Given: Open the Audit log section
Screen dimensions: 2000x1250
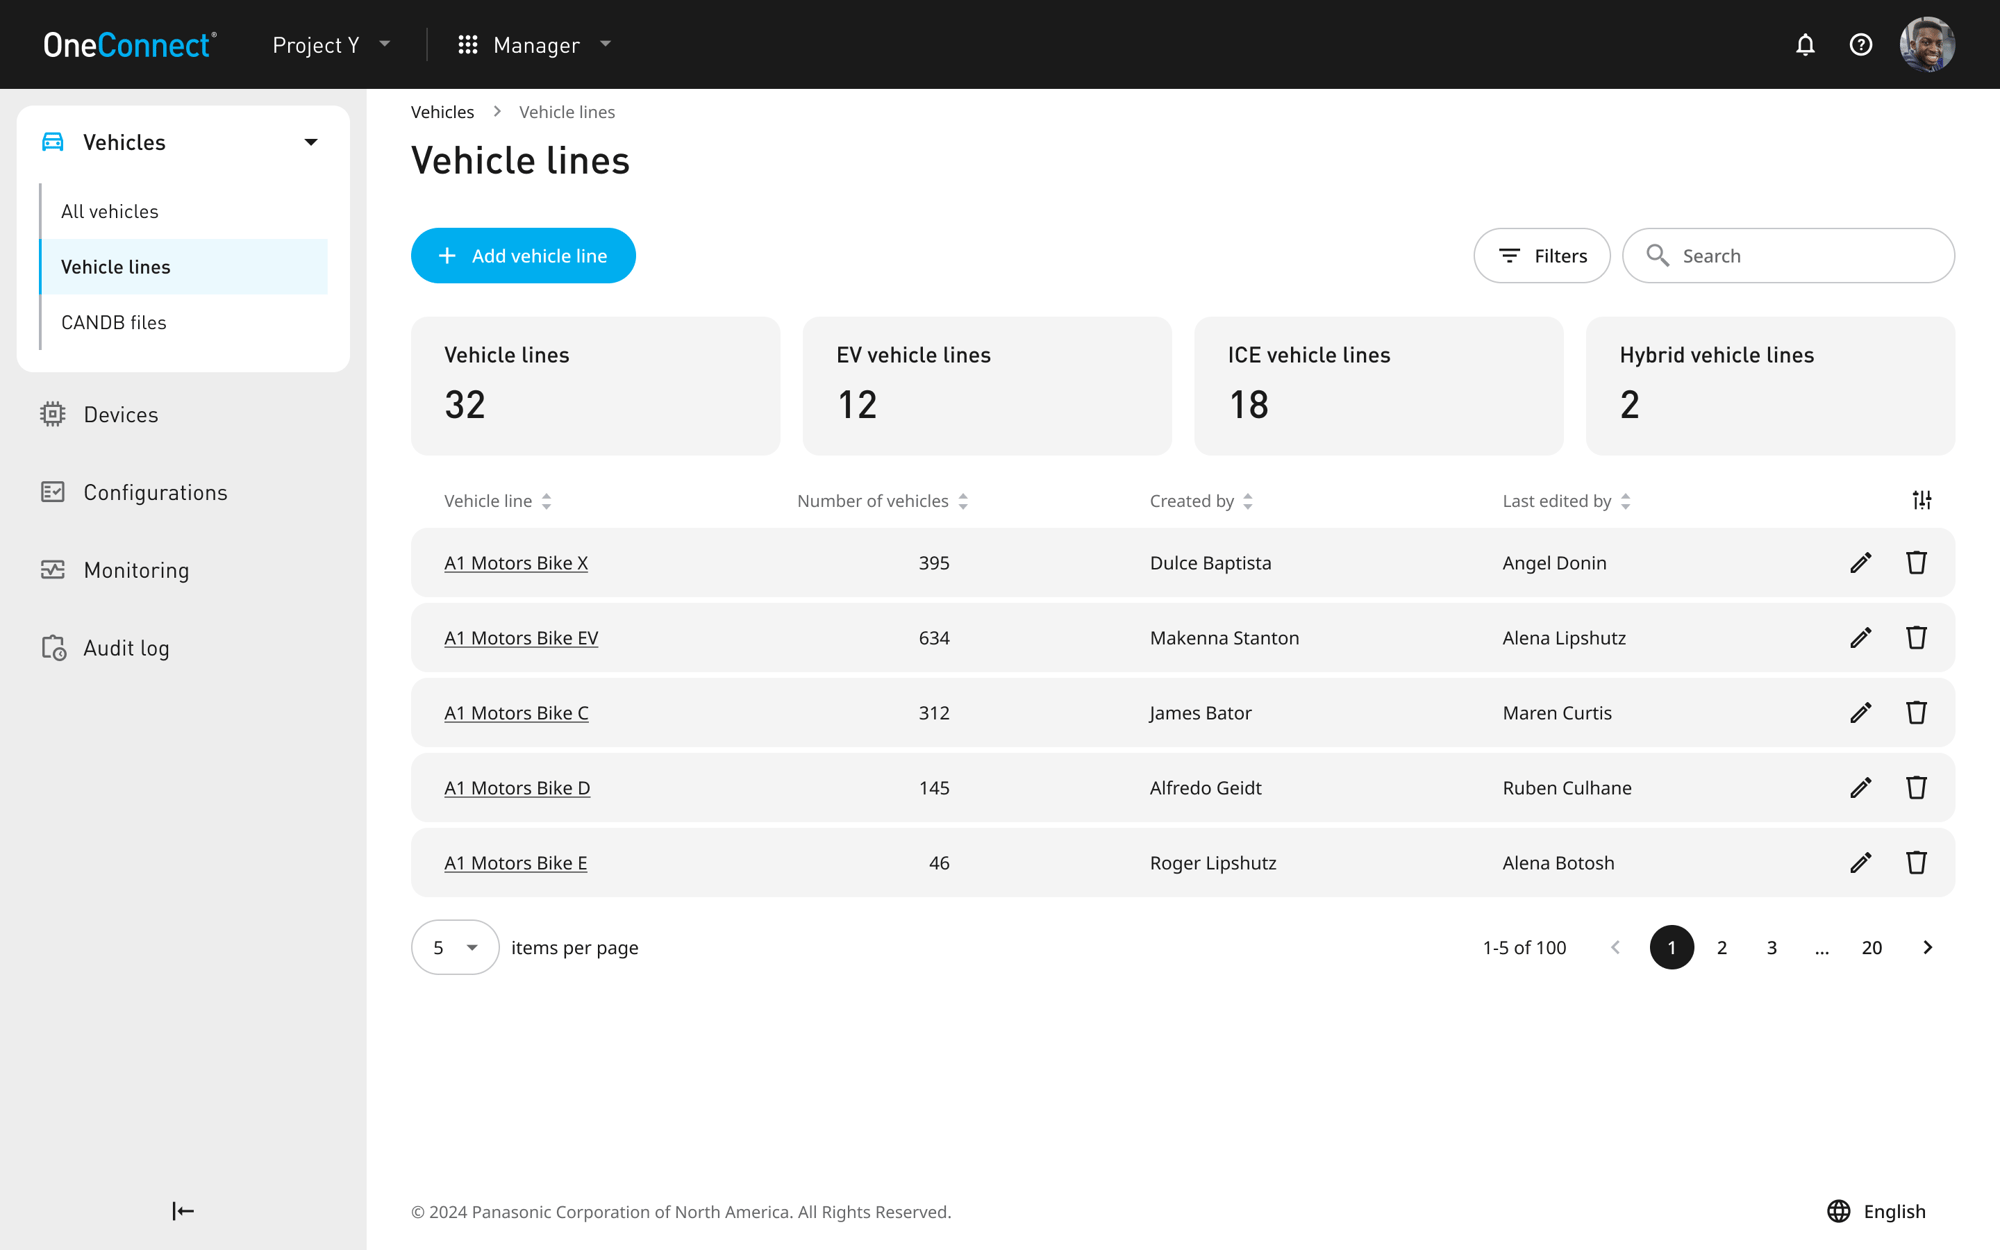Looking at the screenshot, I should point(126,648).
